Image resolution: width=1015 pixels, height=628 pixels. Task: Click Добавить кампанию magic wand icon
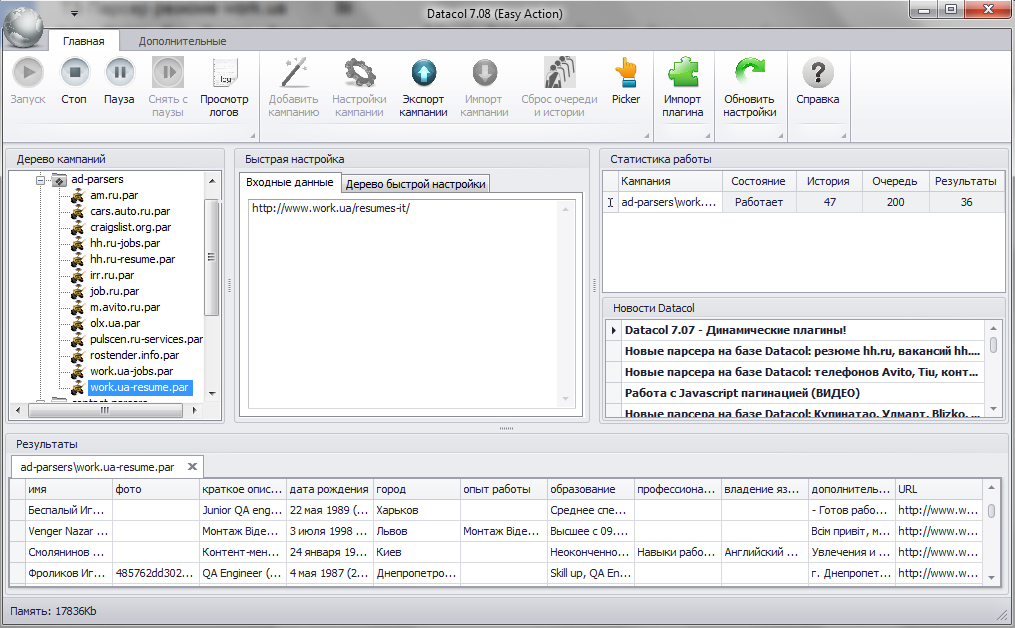[294, 73]
